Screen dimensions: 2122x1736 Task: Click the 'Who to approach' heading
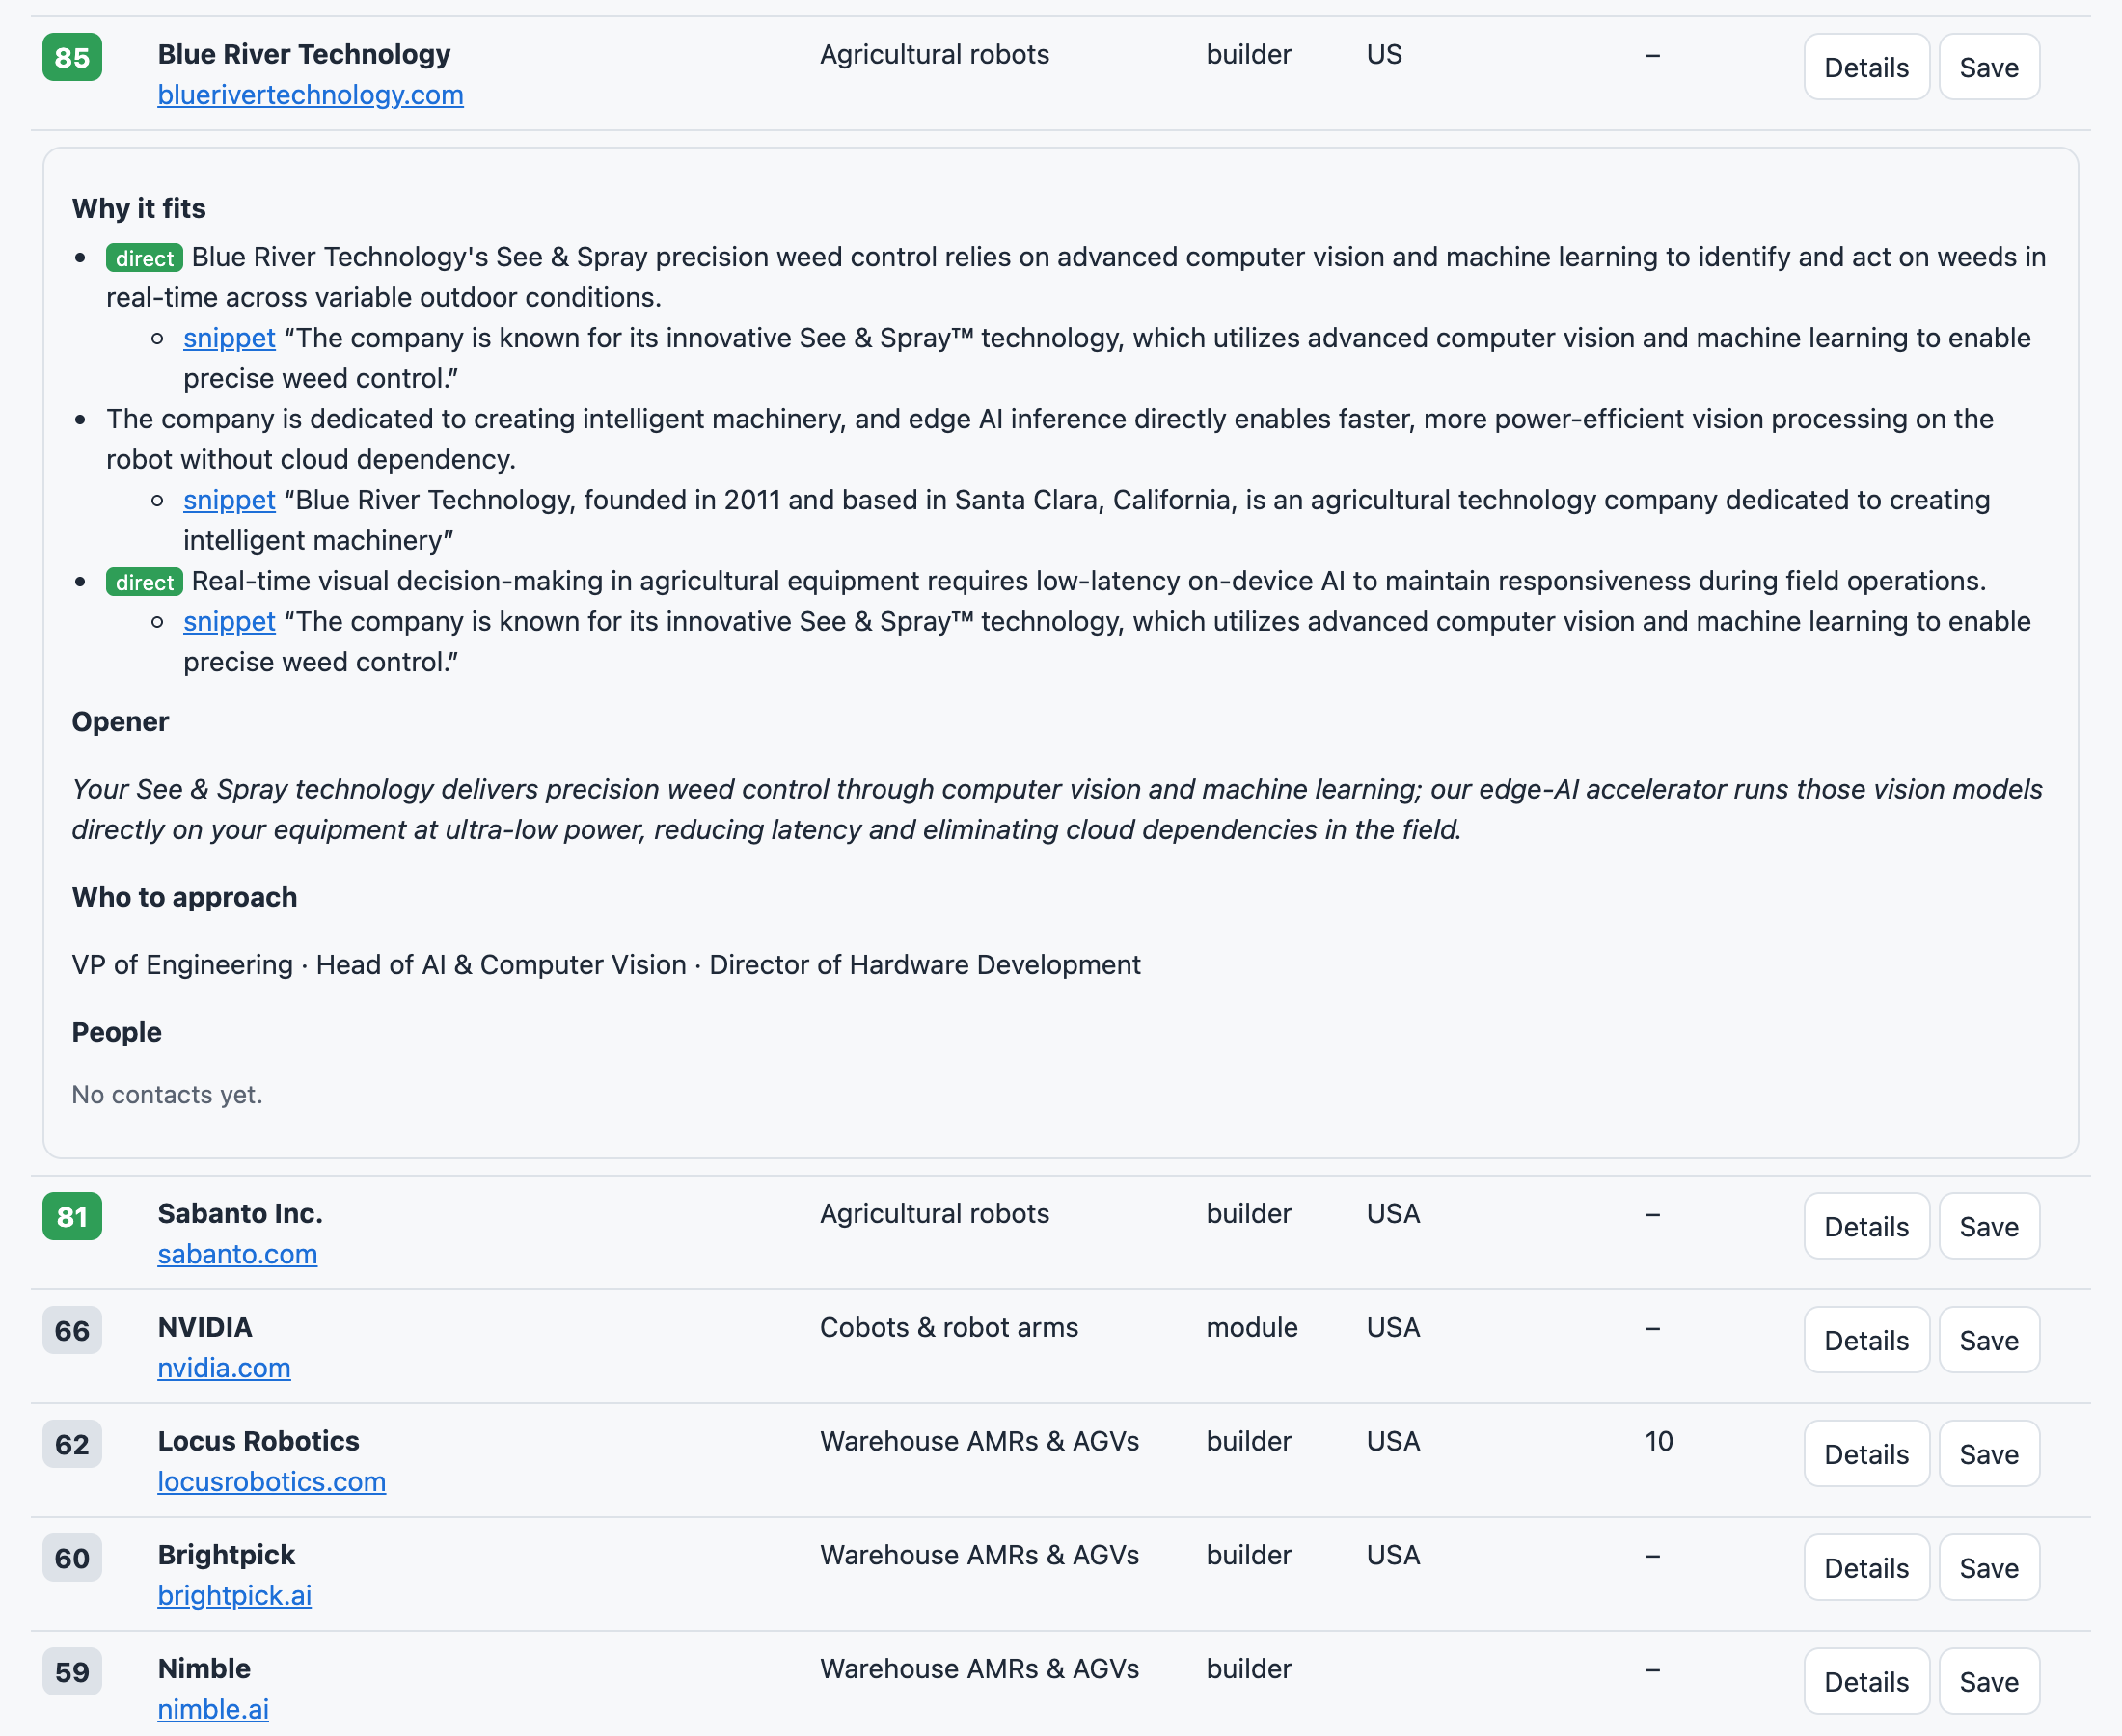[x=184, y=897]
